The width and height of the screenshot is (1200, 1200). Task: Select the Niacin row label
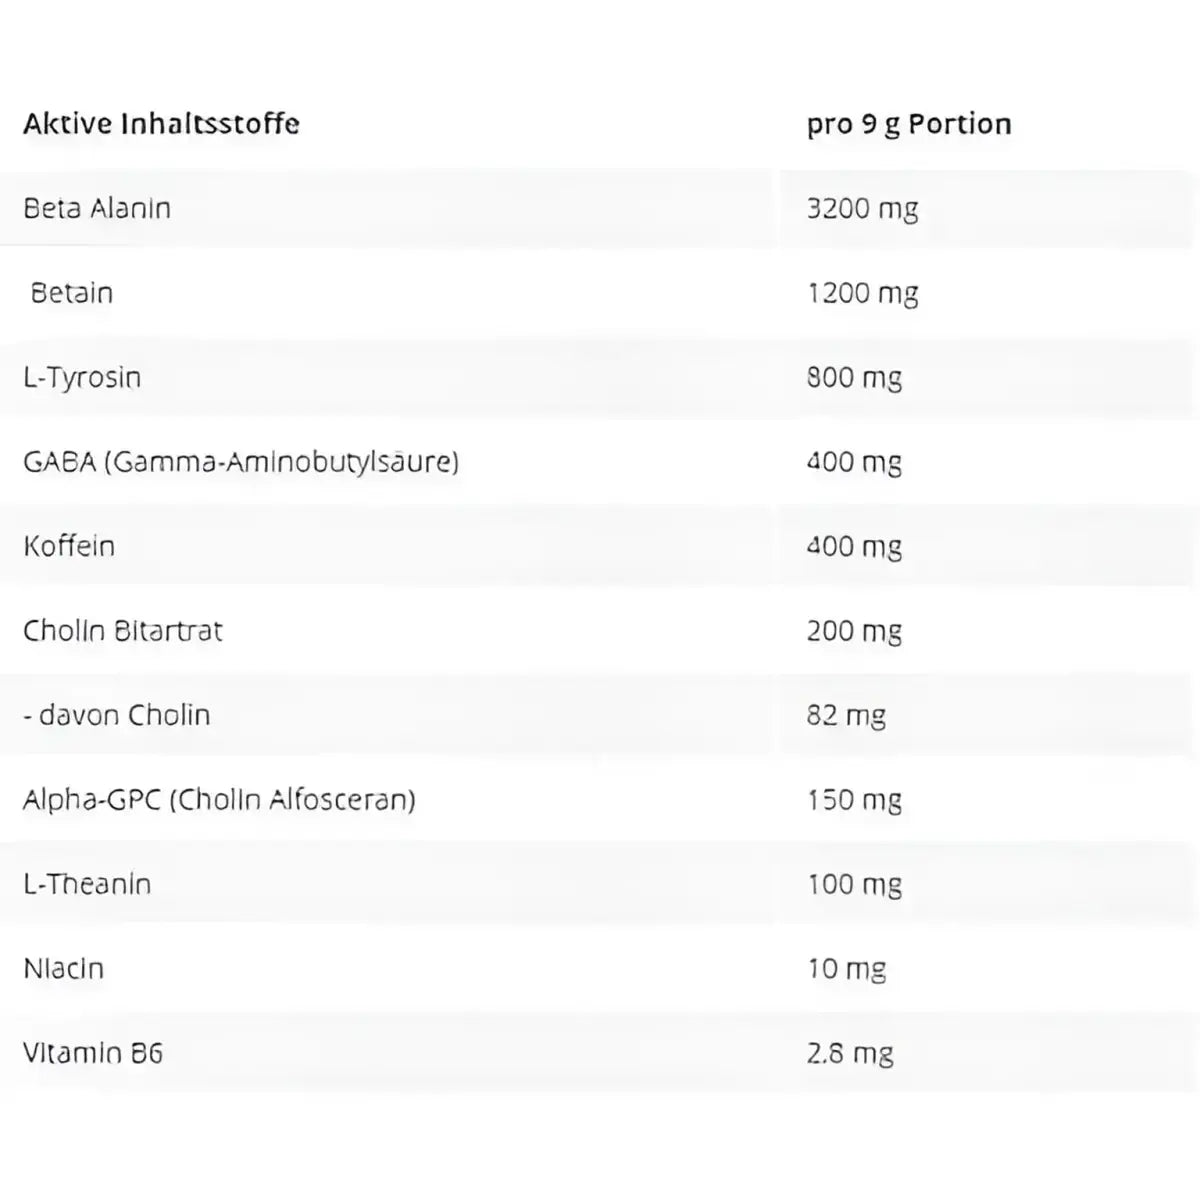tap(64, 969)
